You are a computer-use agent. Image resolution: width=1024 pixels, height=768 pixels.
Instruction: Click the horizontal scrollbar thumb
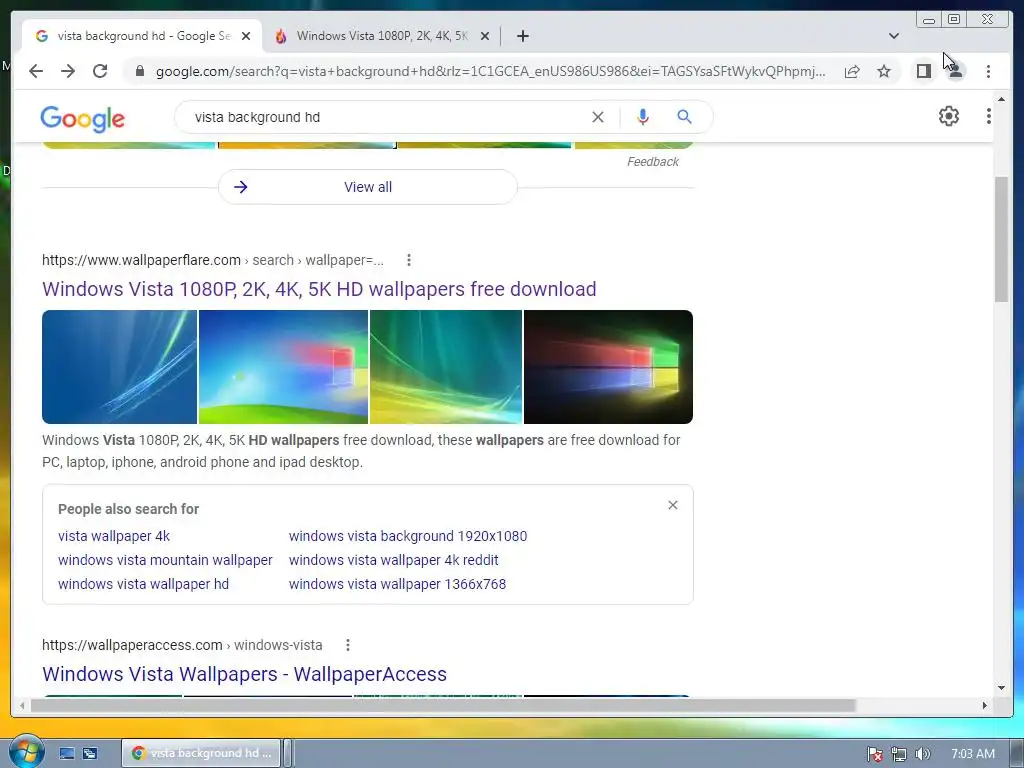pos(443,705)
